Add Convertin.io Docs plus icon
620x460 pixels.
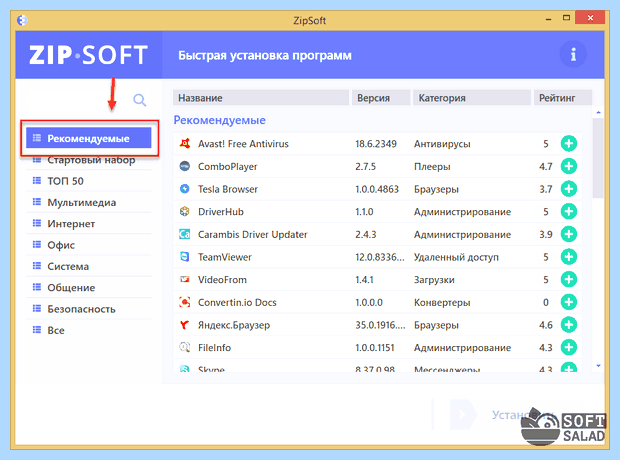(569, 302)
